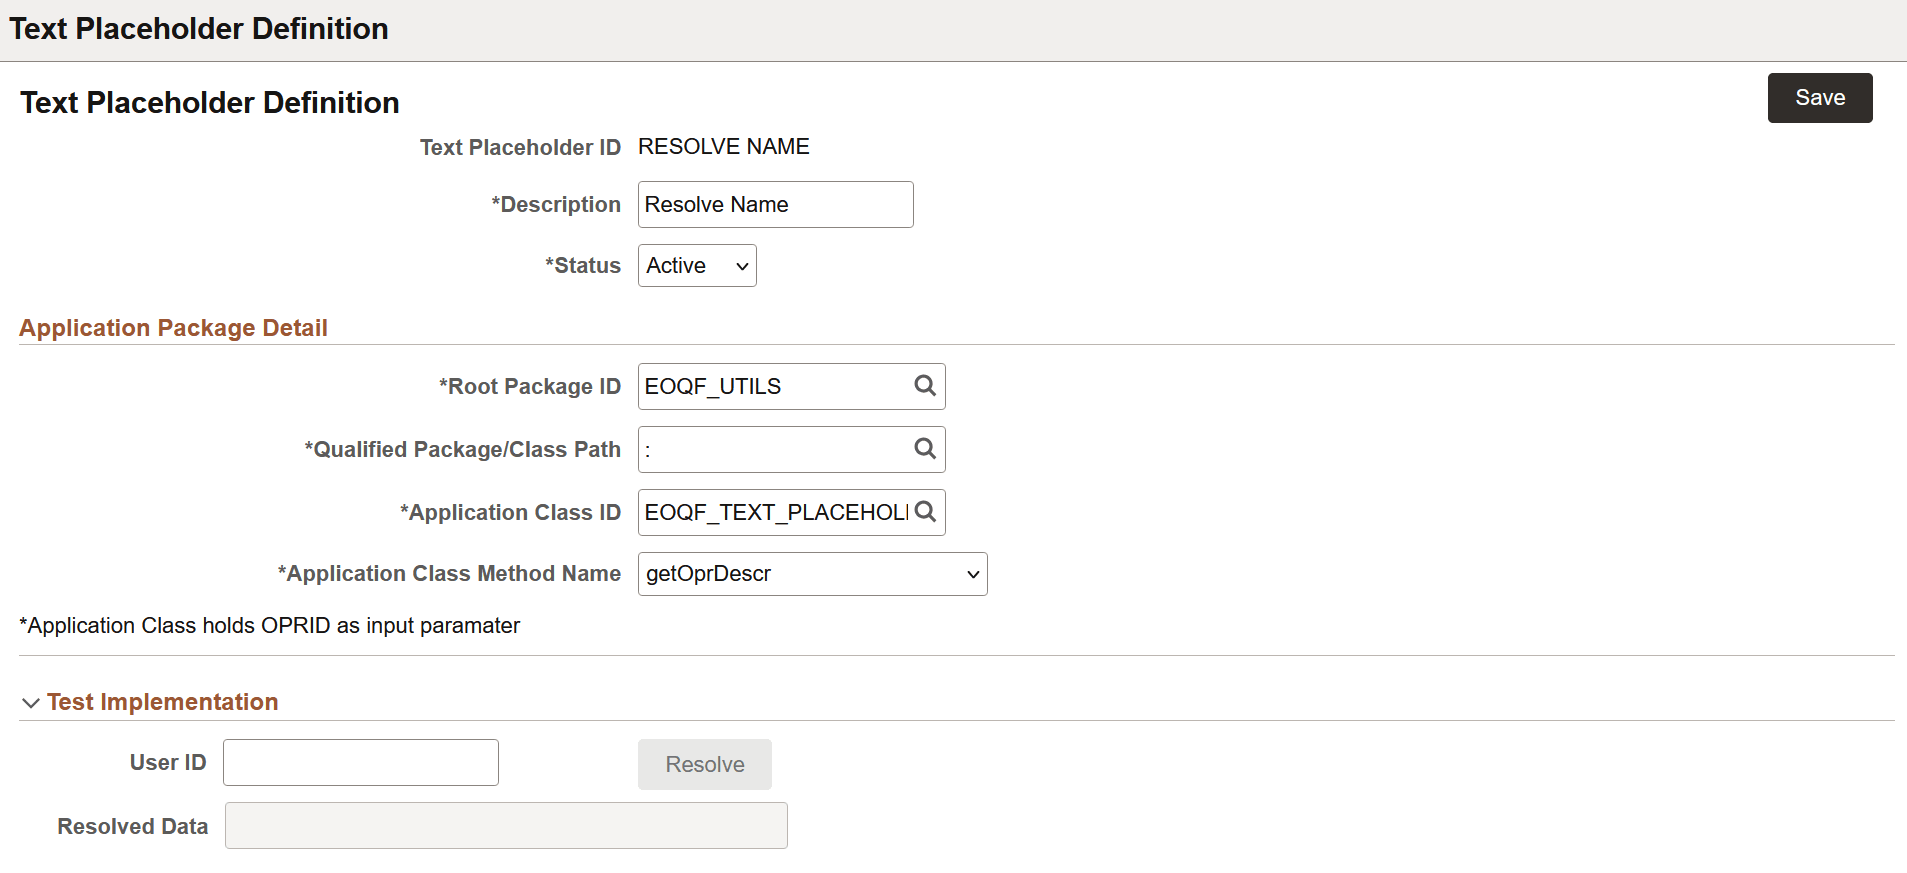Screen dimensions: 1907x873
Task: Click the Test Implementation disclosure chevron
Action: pos(31,702)
